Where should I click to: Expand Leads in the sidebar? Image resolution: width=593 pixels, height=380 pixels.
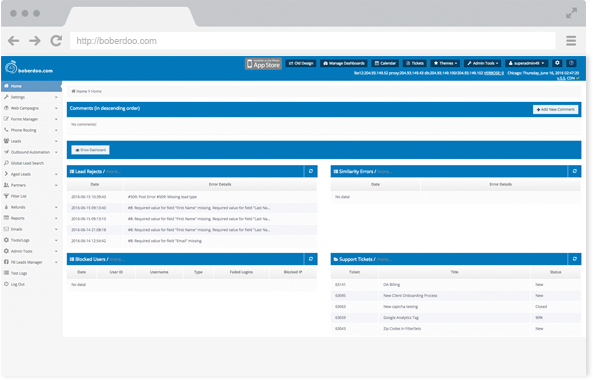31,141
